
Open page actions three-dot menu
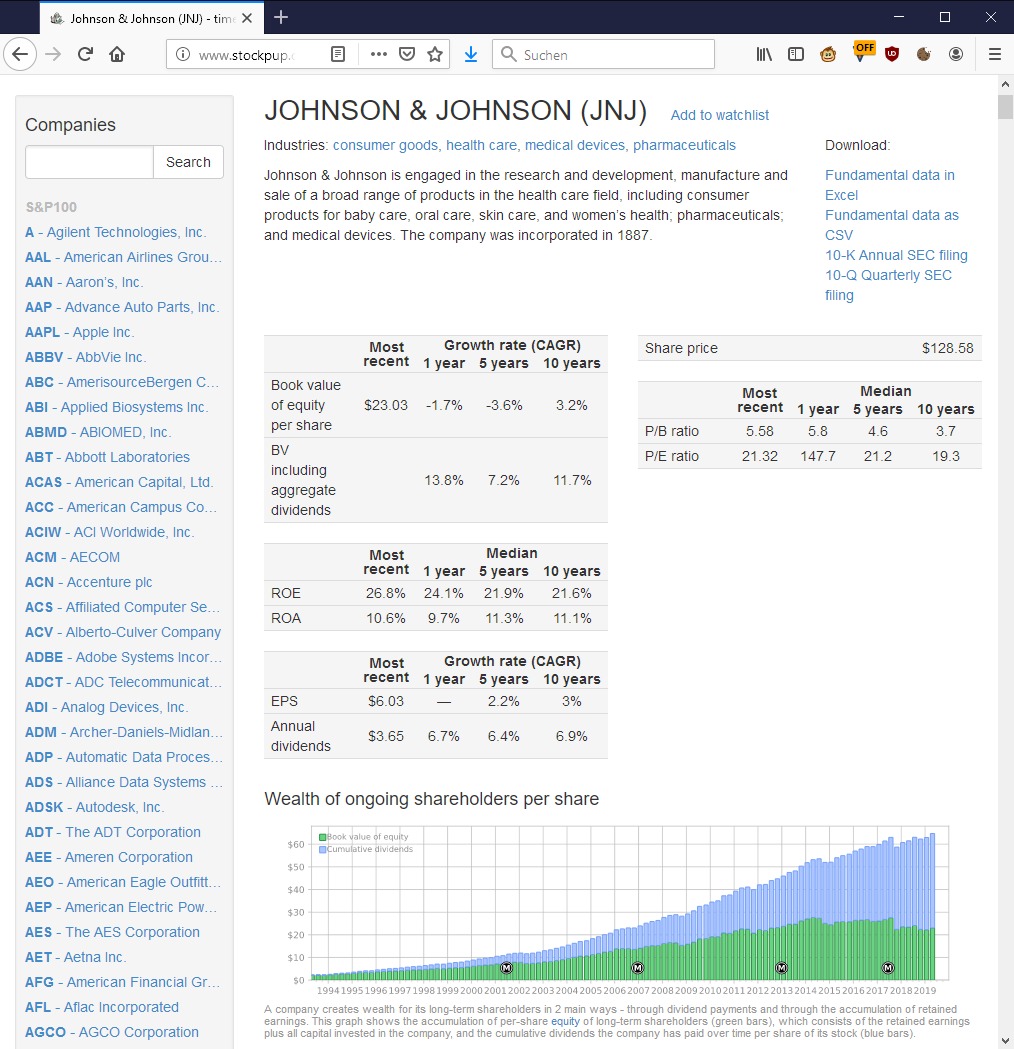[x=378, y=55]
